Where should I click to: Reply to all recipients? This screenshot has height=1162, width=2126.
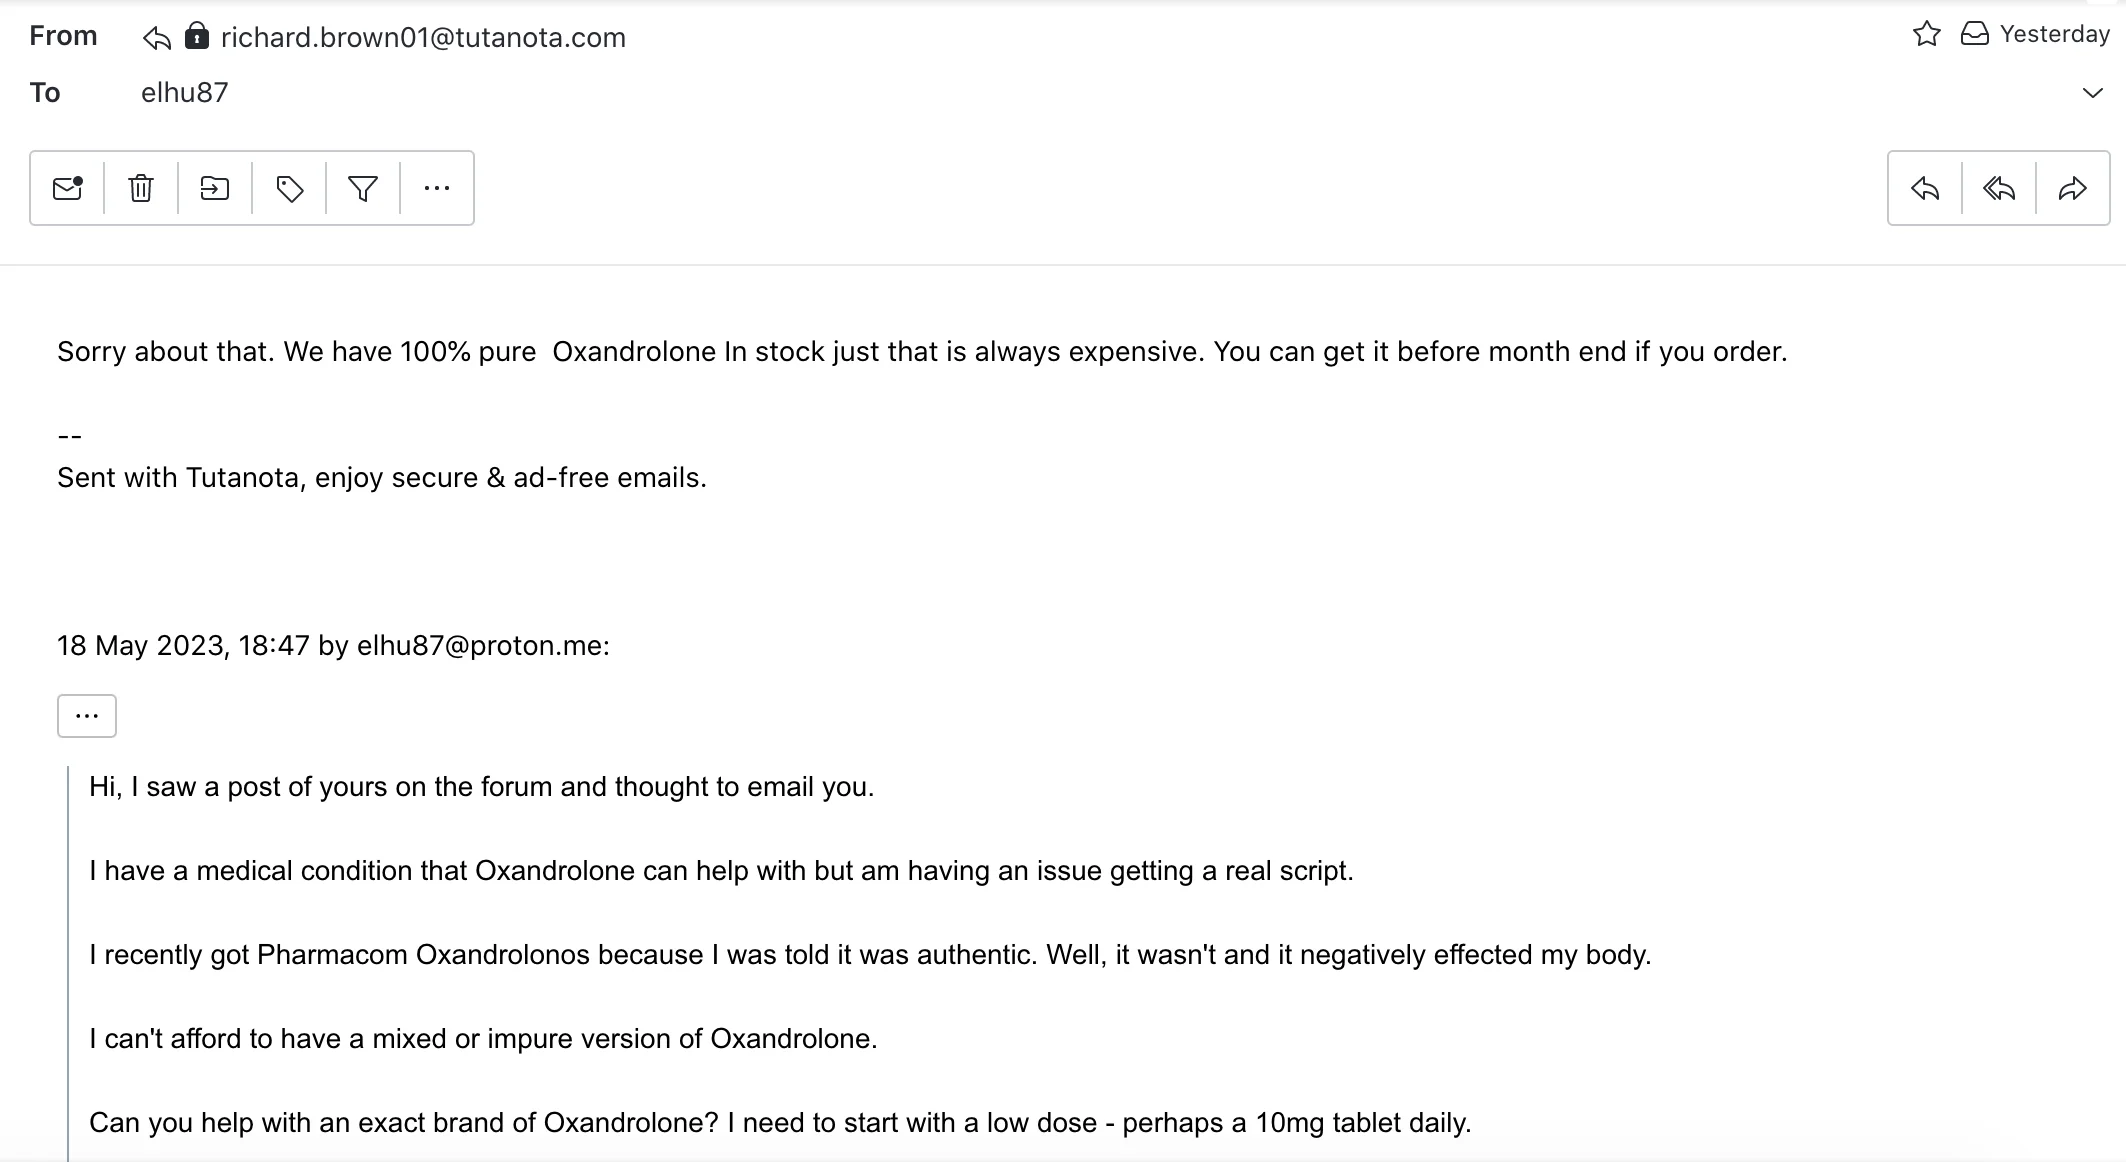1999,188
